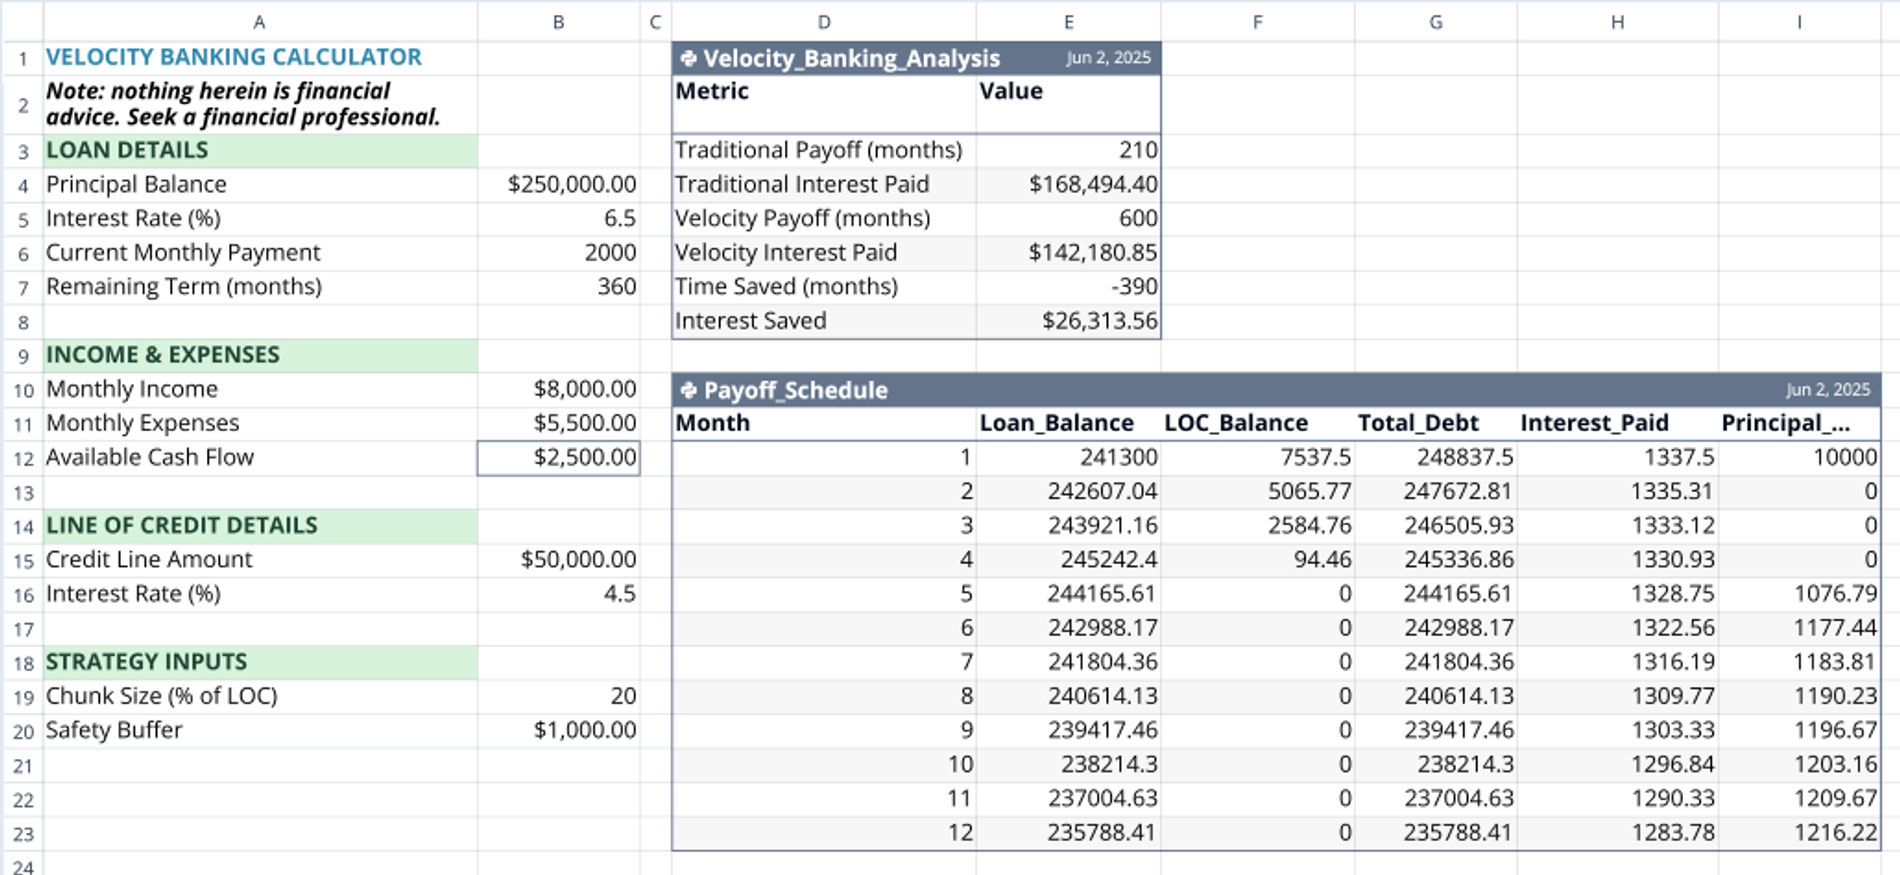Select month 12 loan balance 235788.41
The height and width of the screenshot is (875, 1900).
(1068, 833)
